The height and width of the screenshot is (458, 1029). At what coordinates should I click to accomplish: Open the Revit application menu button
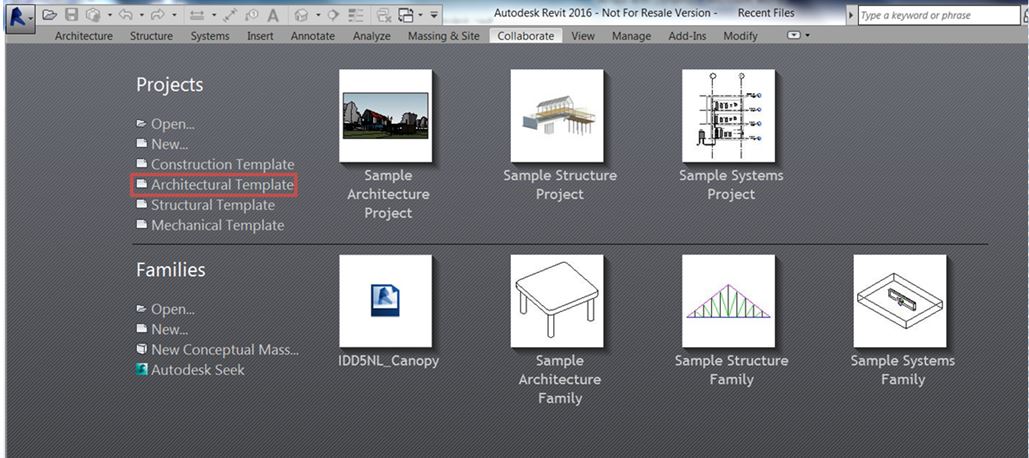21,17
